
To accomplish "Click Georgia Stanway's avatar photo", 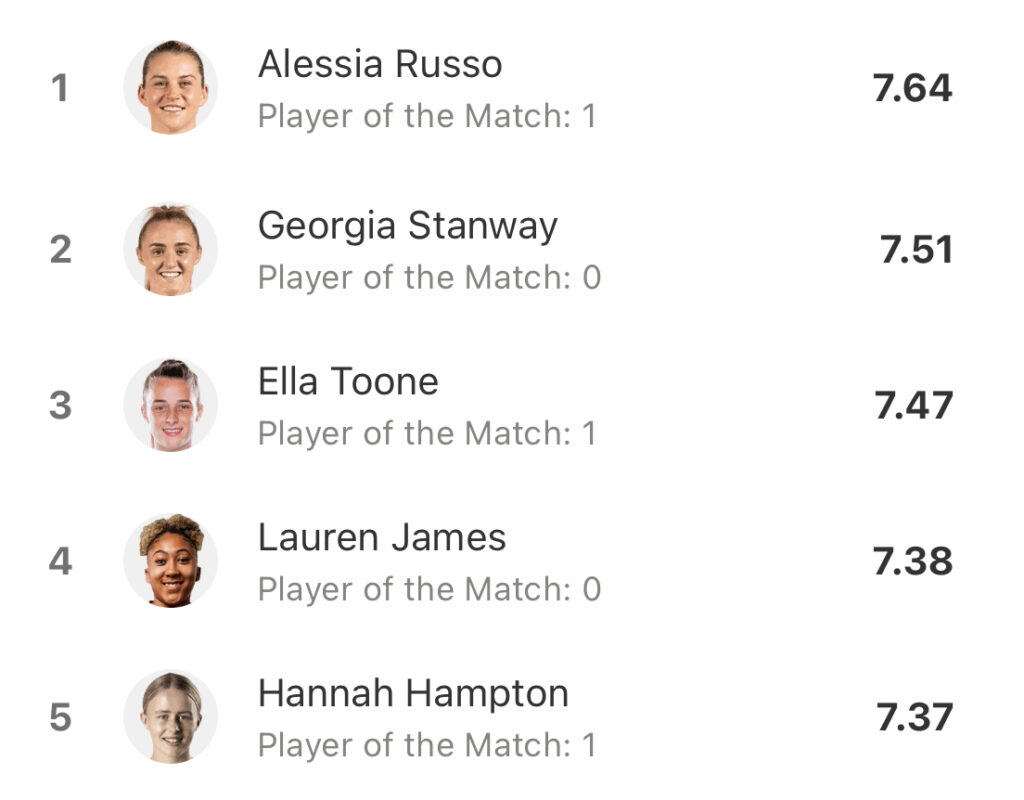I will pyautogui.click(x=170, y=249).
